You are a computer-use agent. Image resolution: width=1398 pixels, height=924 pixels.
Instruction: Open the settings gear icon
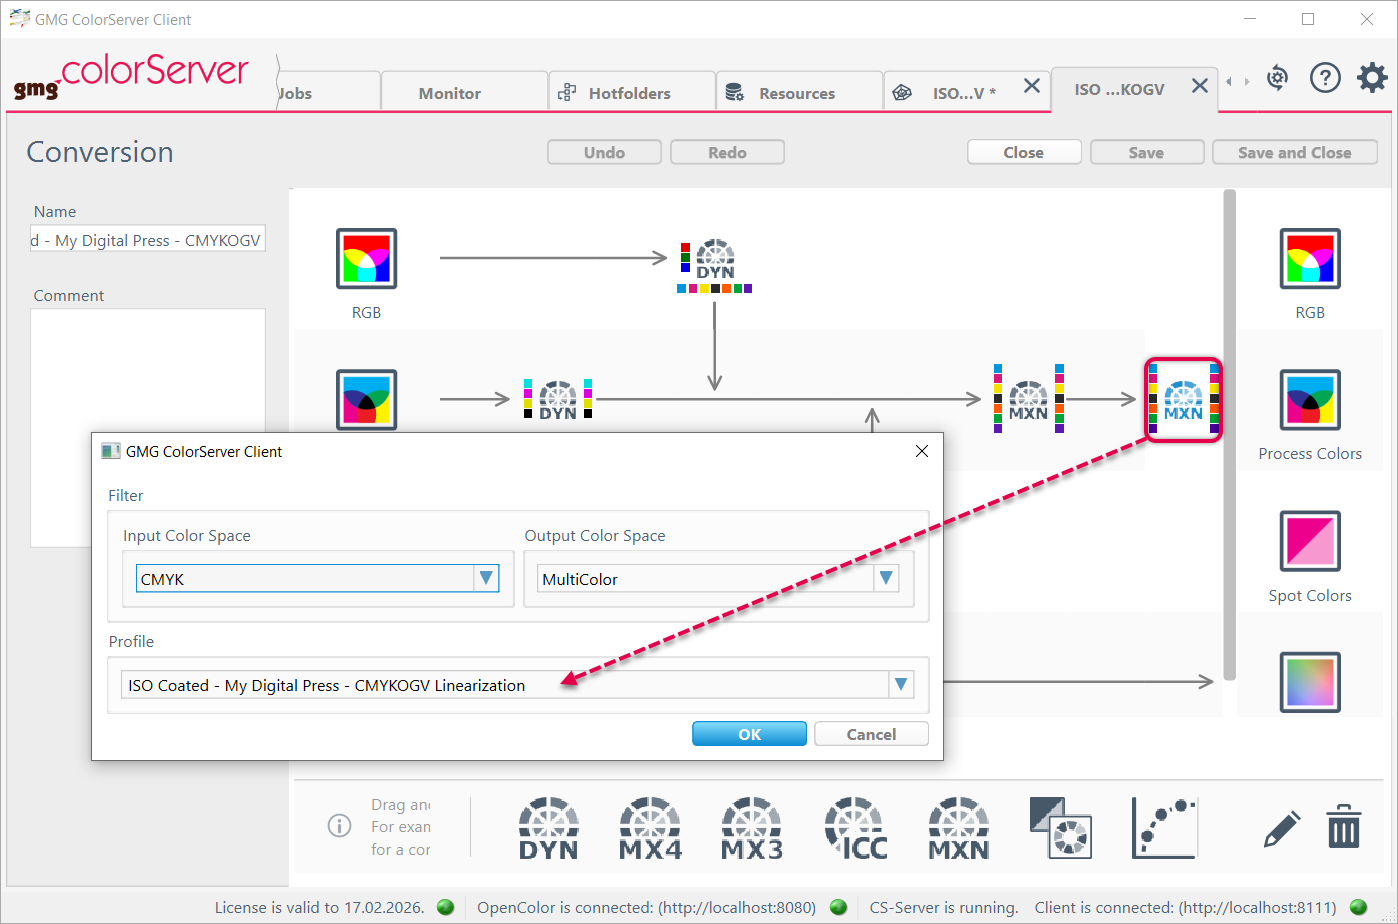click(1372, 78)
